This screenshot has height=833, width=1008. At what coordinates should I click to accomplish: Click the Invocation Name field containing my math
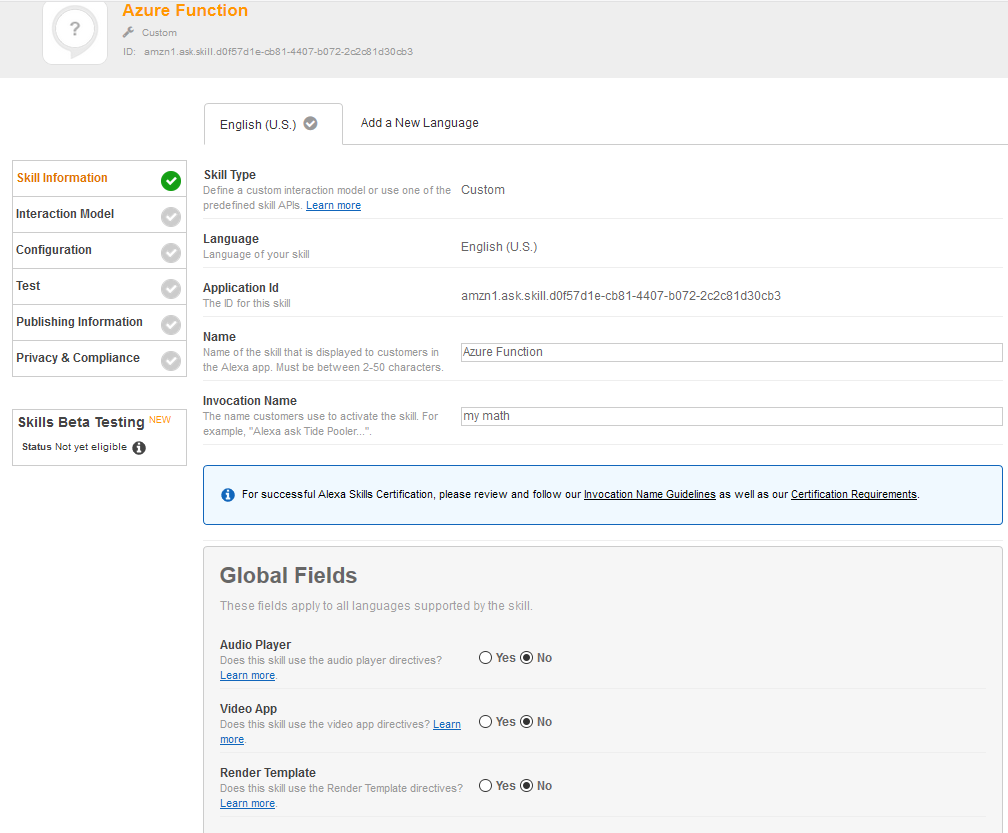[x=732, y=416]
